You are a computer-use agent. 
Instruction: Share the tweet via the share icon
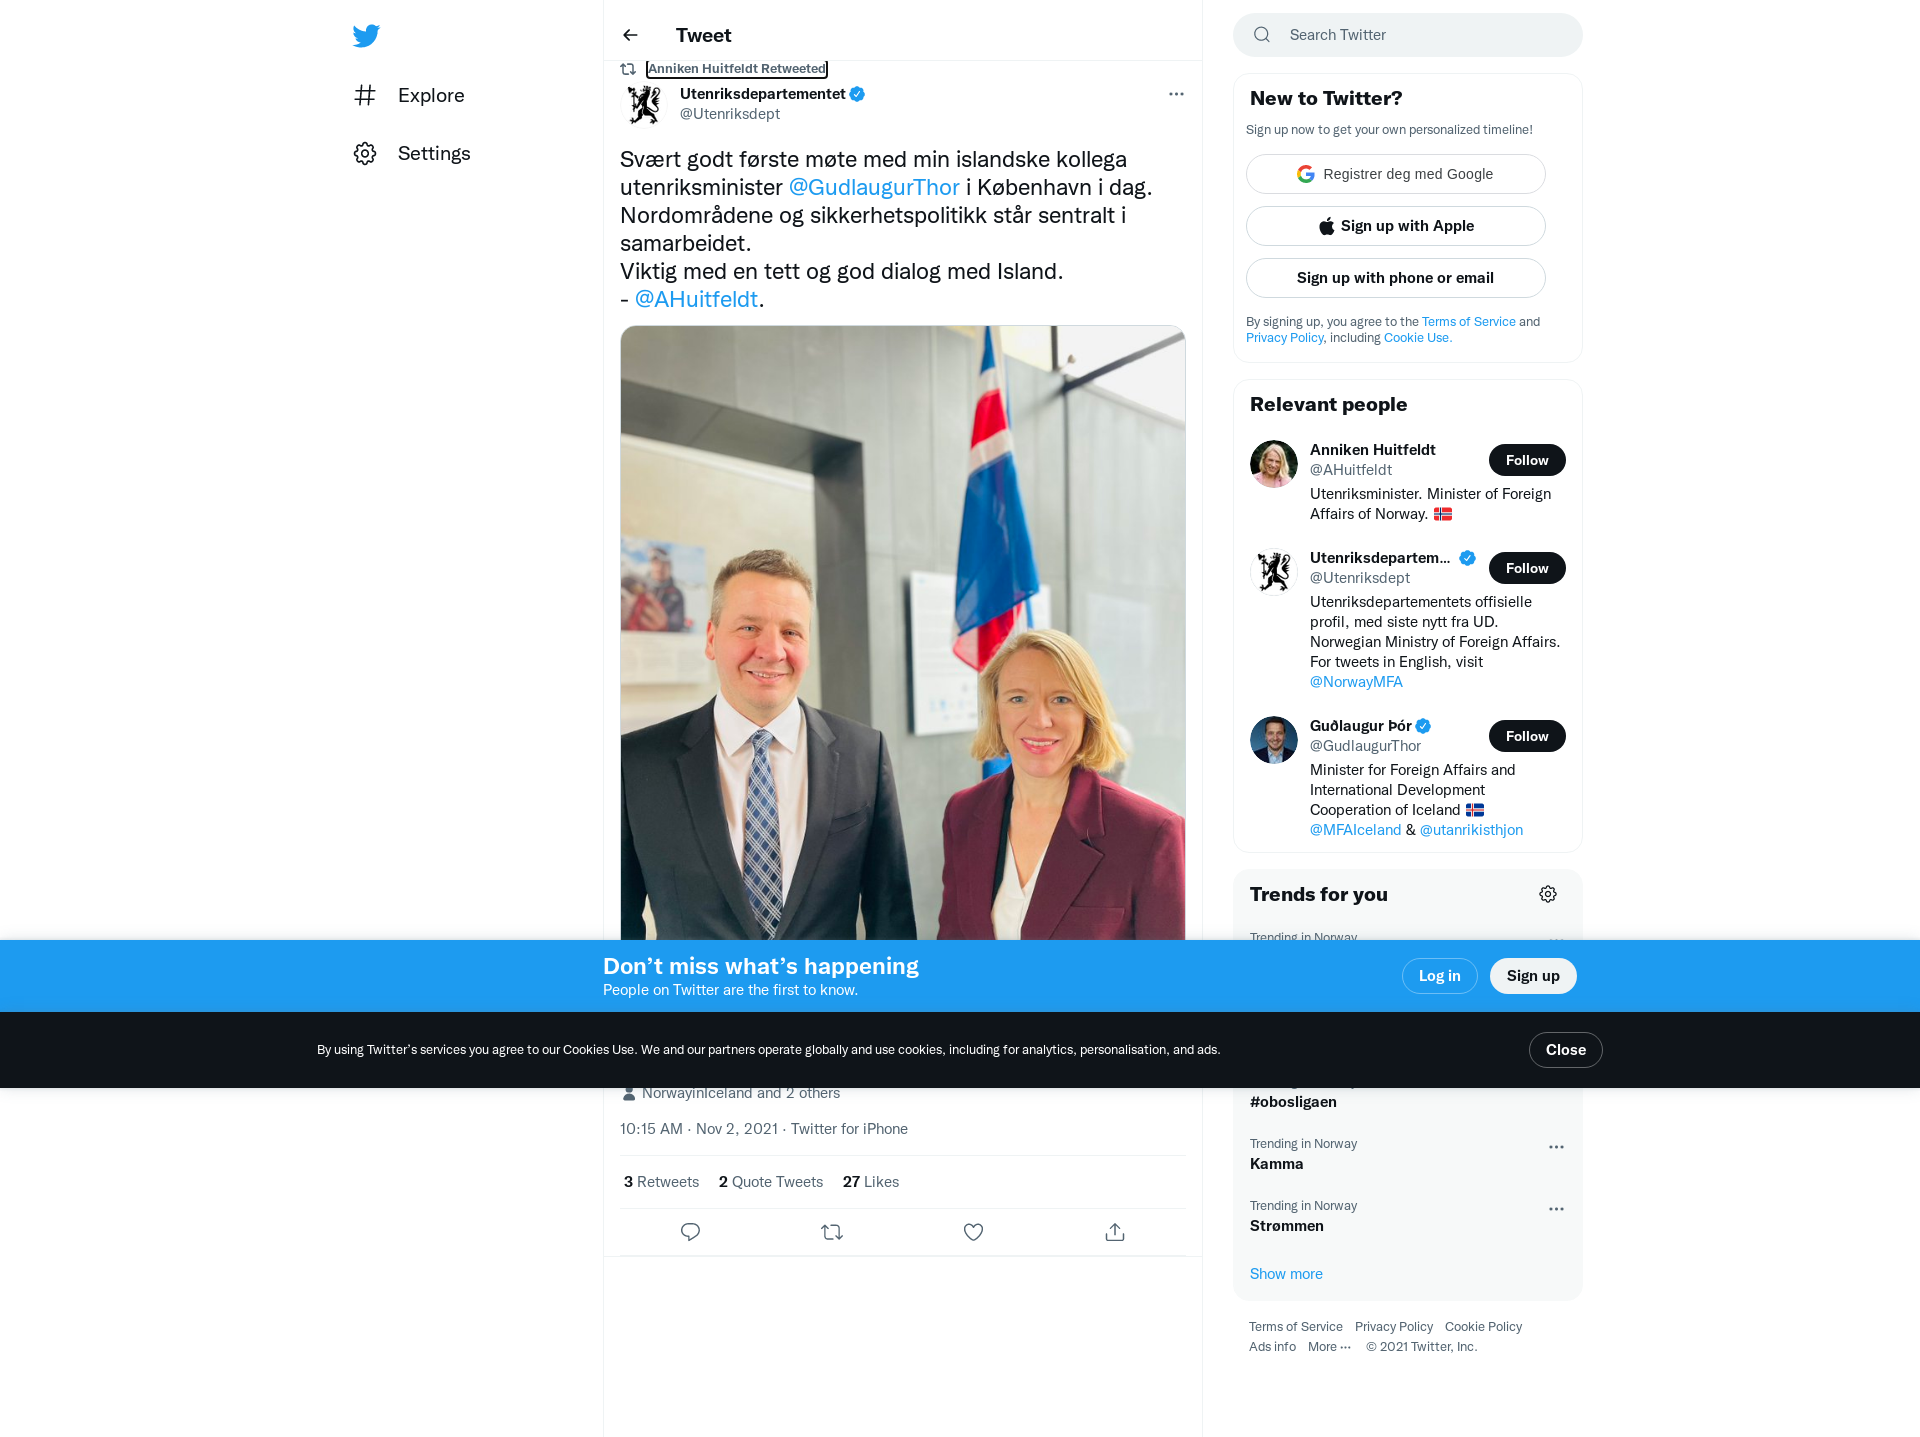pos(1115,1232)
